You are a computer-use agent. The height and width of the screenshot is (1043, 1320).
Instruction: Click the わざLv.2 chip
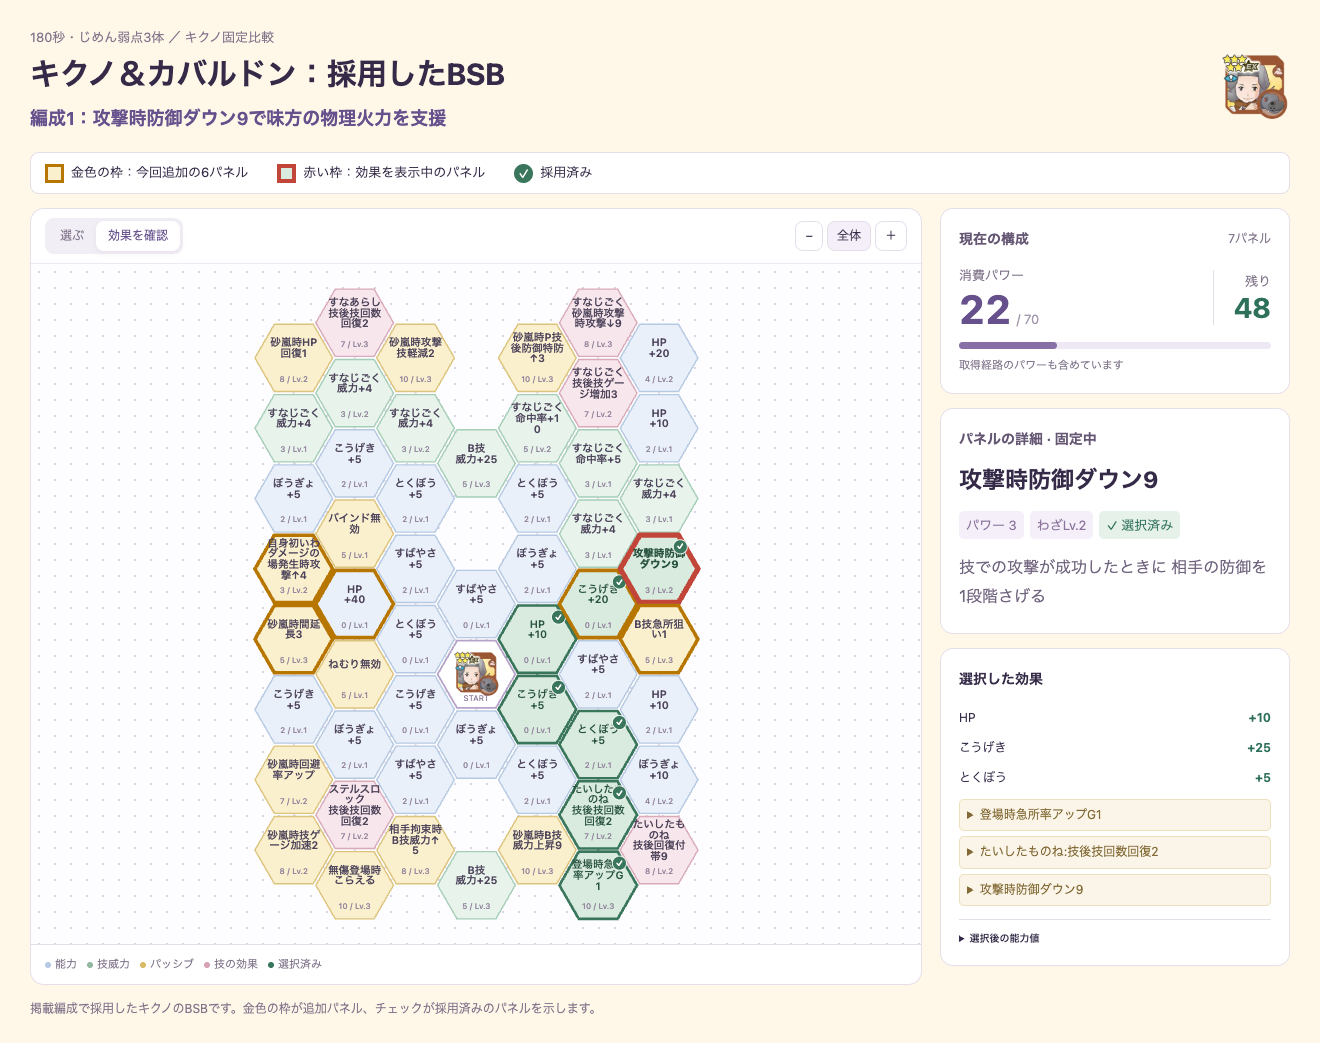pos(1061,525)
